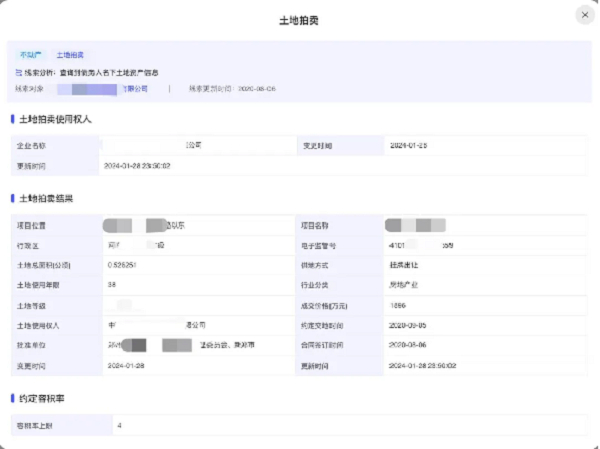This screenshot has height=449, width=600.
Task: Select the 变更日期 value 2024-01-28
Action: [408, 146]
